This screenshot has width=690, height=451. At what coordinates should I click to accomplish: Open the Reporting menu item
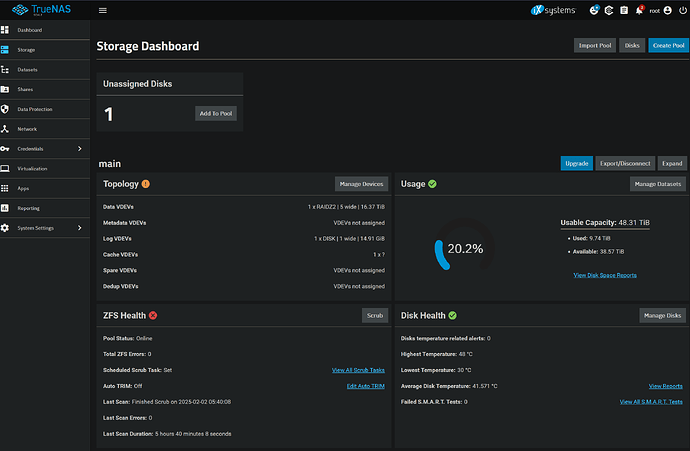(45, 208)
